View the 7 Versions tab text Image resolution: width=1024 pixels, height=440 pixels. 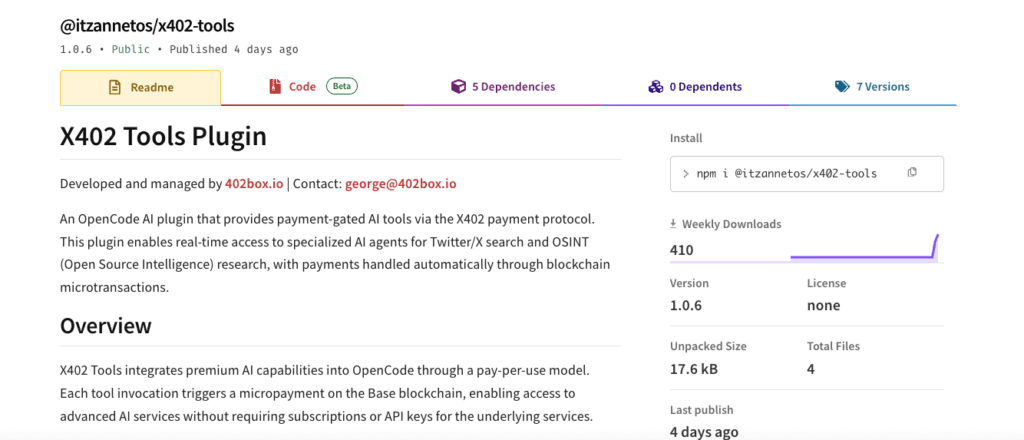click(883, 87)
